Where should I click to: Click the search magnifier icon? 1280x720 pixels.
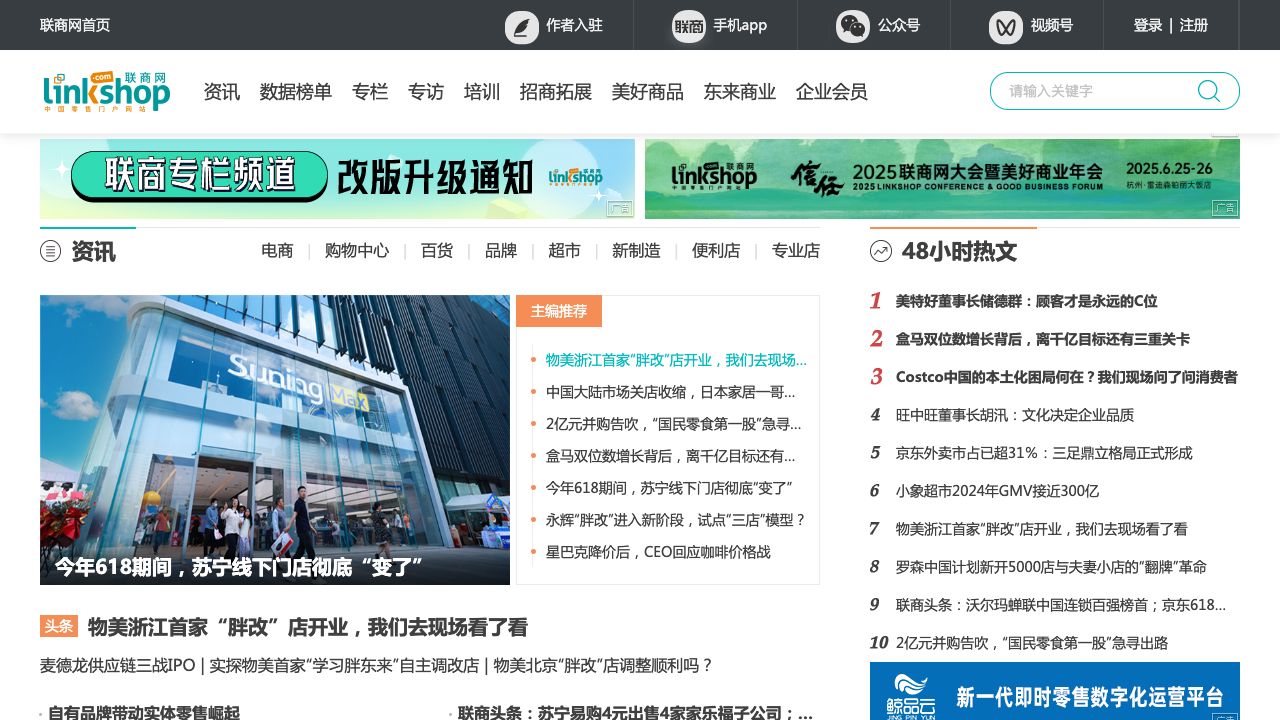coord(1208,91)
